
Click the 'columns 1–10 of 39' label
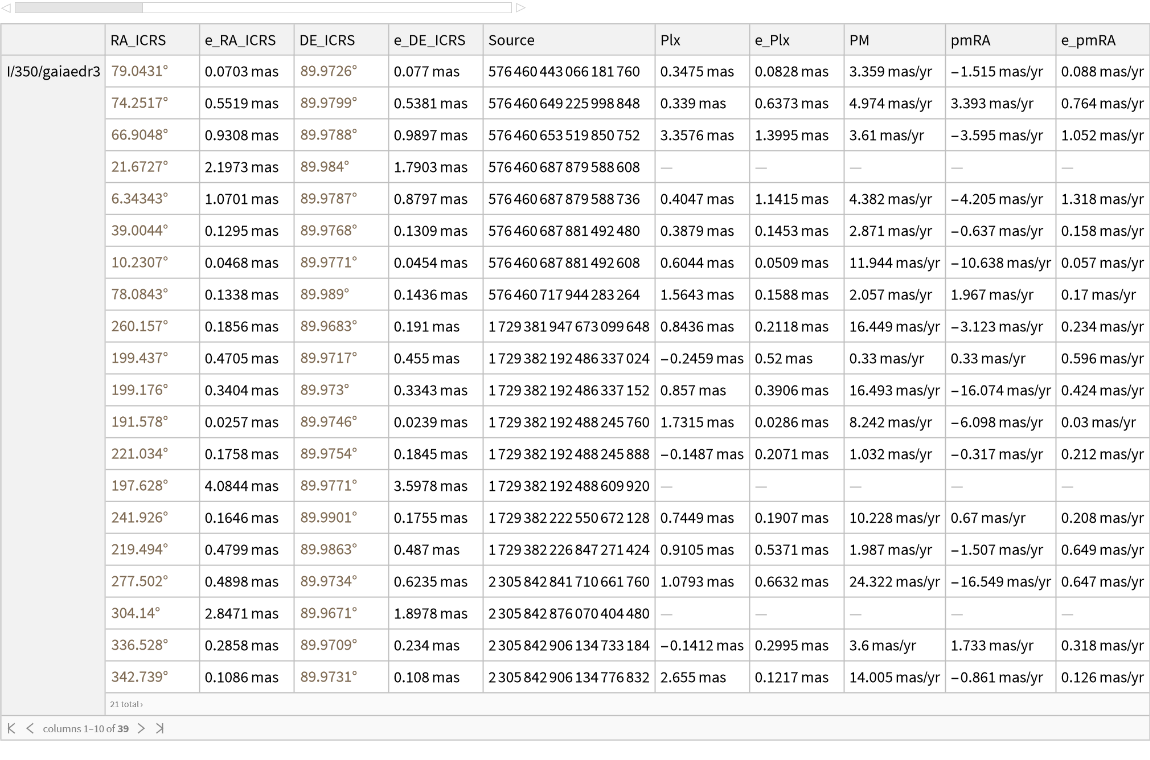85,728
